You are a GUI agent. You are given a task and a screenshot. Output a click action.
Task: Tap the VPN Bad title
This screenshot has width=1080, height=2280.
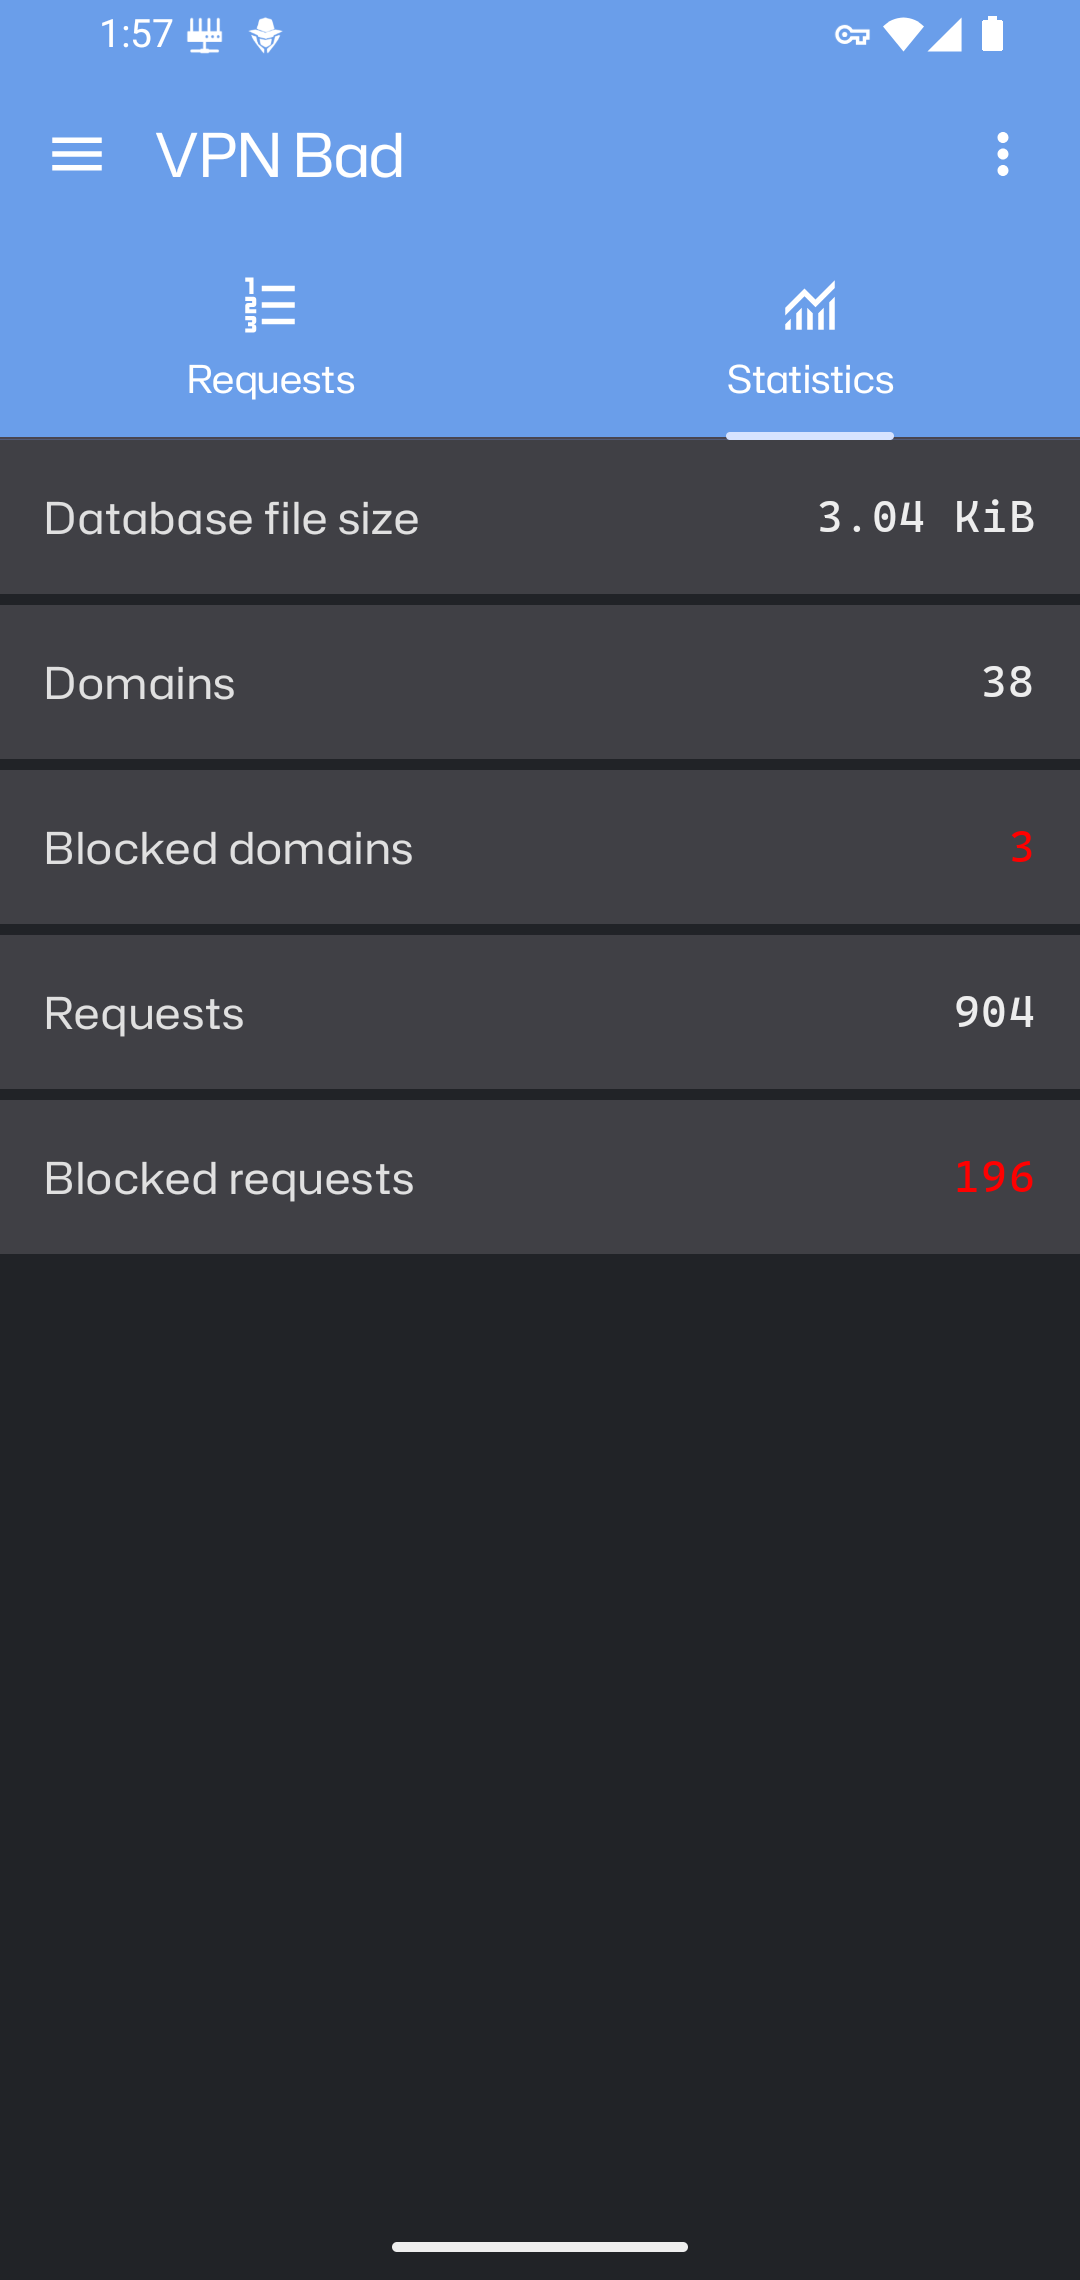click(280, 156)
